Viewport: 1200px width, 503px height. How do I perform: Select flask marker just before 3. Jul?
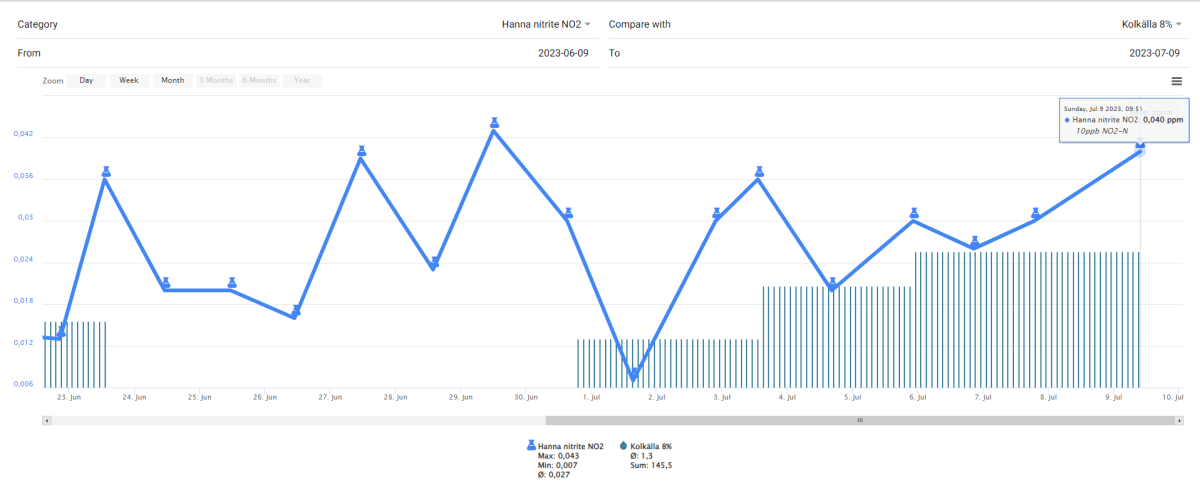[717, 213]
